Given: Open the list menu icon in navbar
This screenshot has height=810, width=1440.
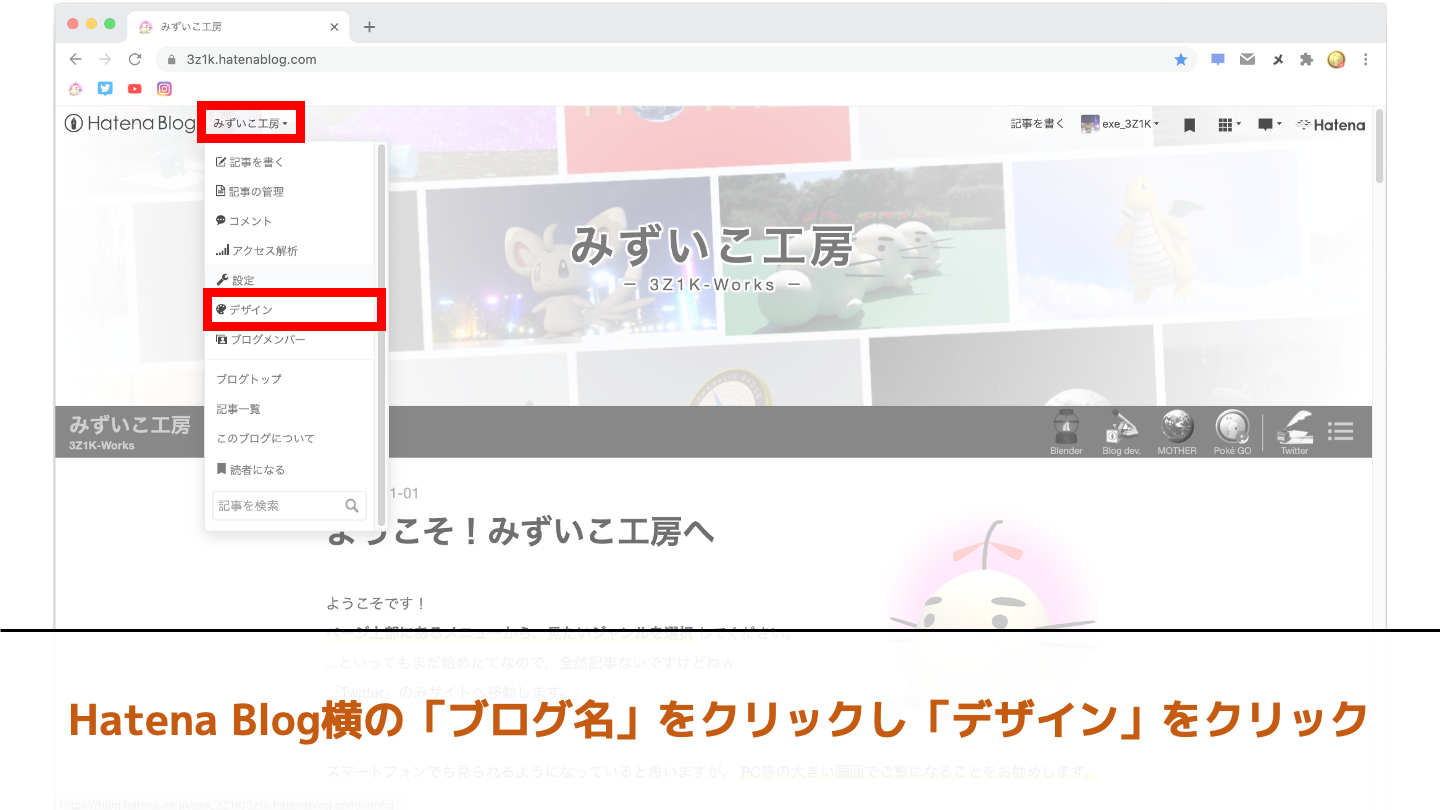Looking at the screenshot, I should [x=1340, y=431].
